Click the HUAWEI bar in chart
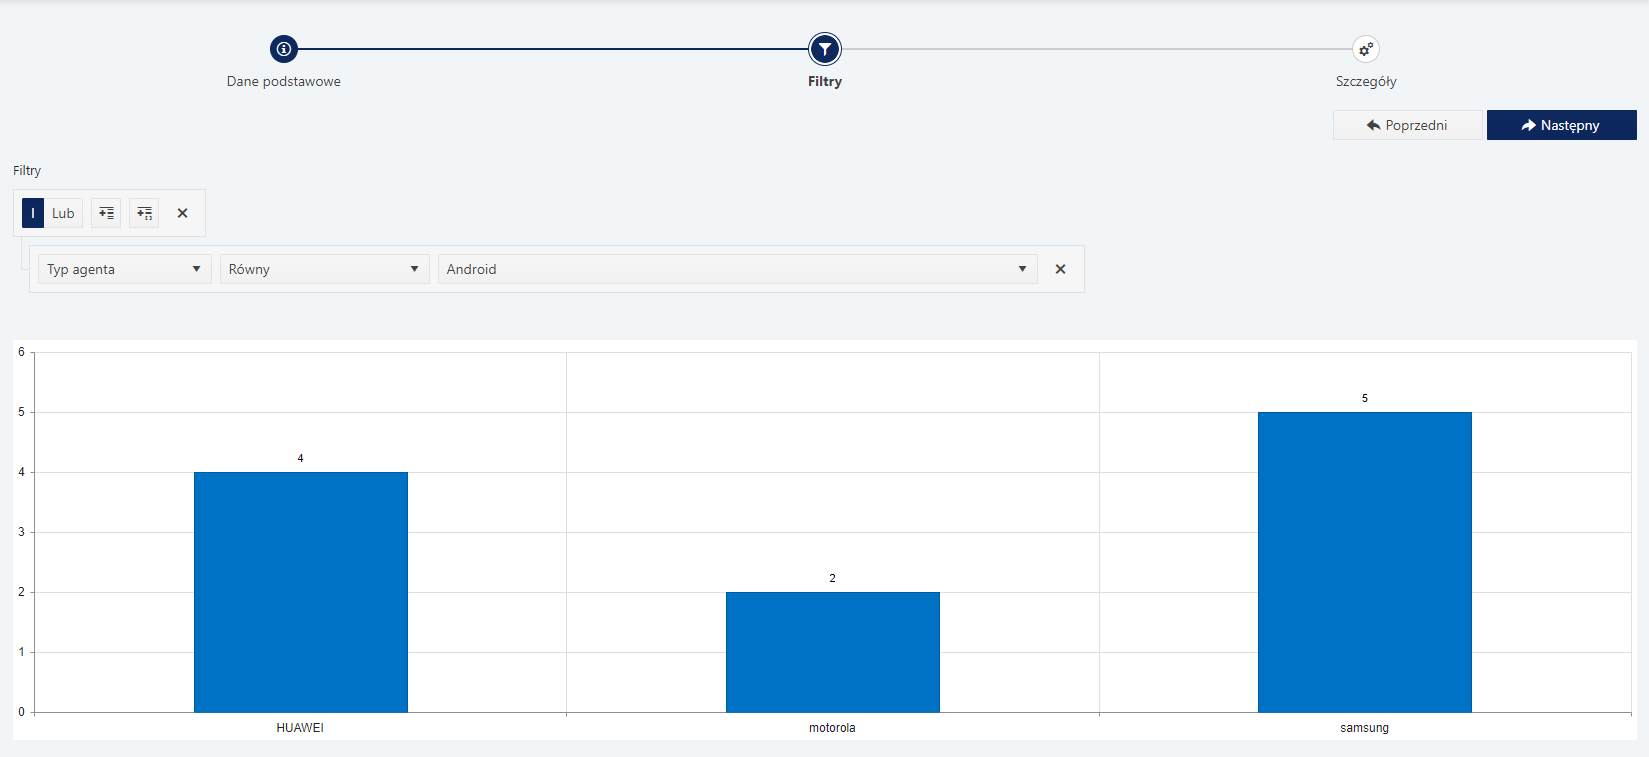Screen dimensions: 1649x757 click(x=300, y=592)
